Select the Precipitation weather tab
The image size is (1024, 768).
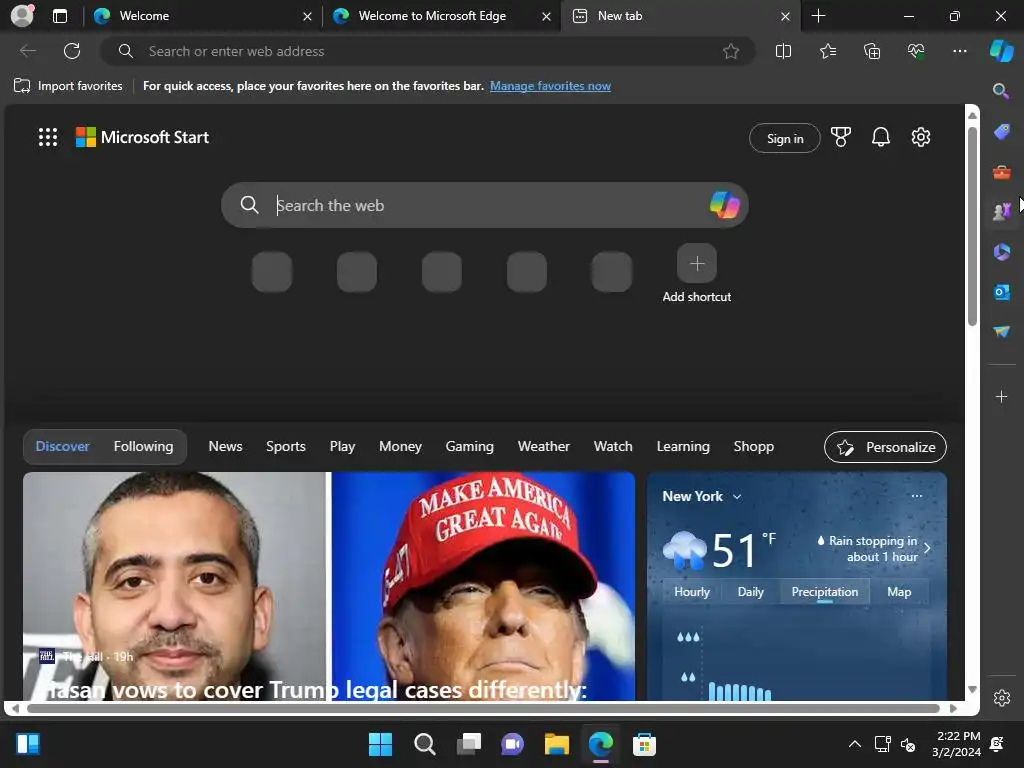click(824, 592)
